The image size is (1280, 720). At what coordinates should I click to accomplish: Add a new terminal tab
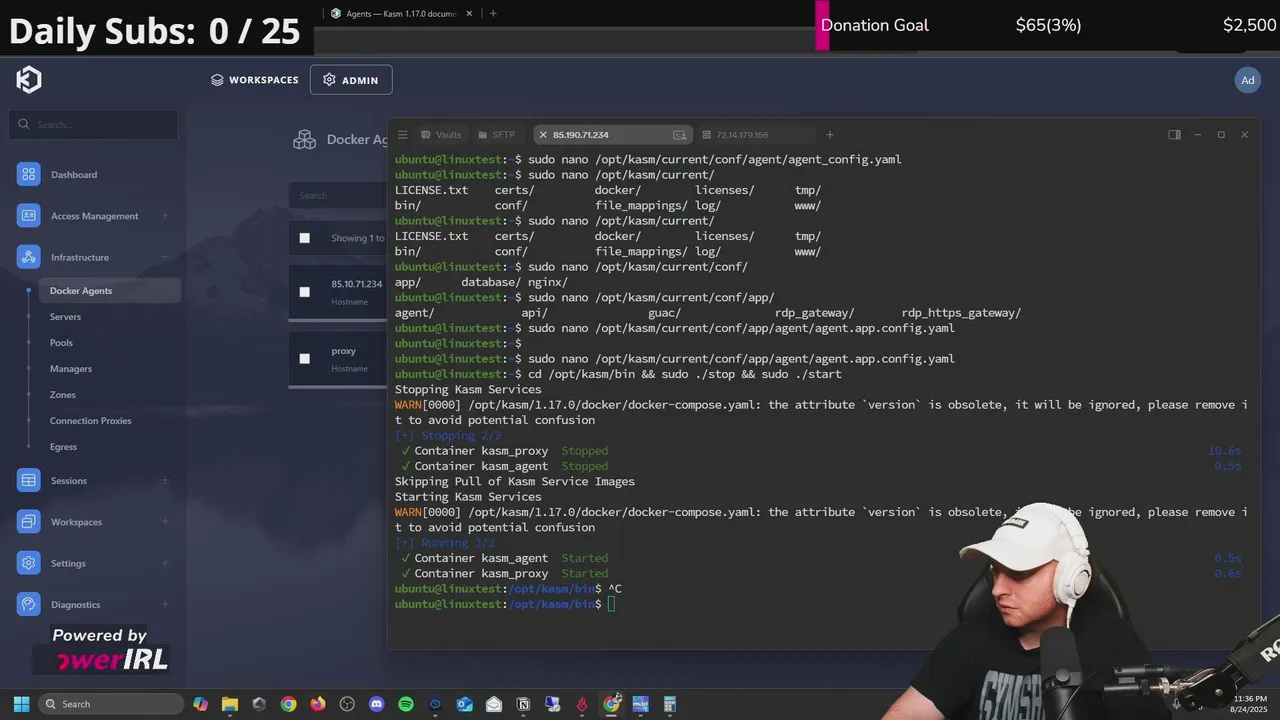829,135
